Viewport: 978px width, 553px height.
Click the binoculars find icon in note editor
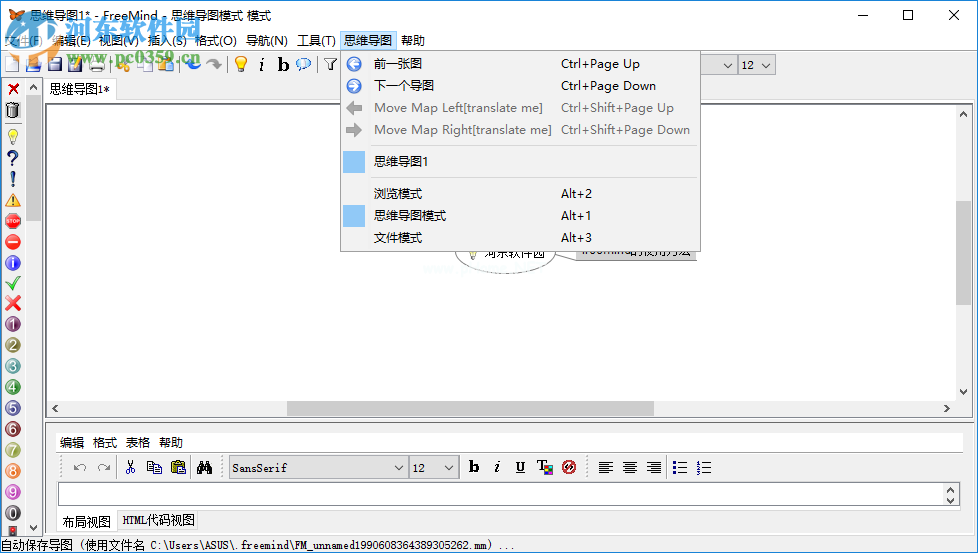coord(205,467)
